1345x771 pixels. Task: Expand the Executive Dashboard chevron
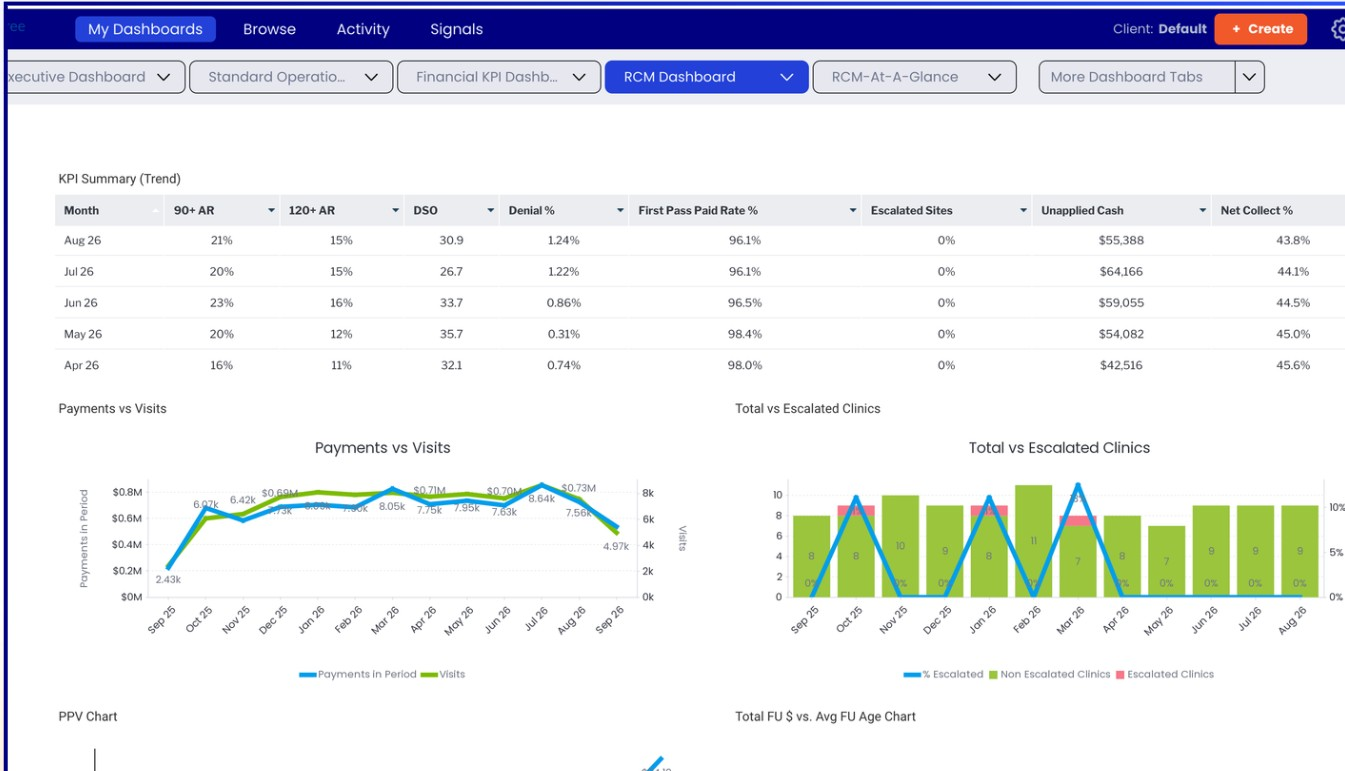pyautogui.click(x=164, y=77)
